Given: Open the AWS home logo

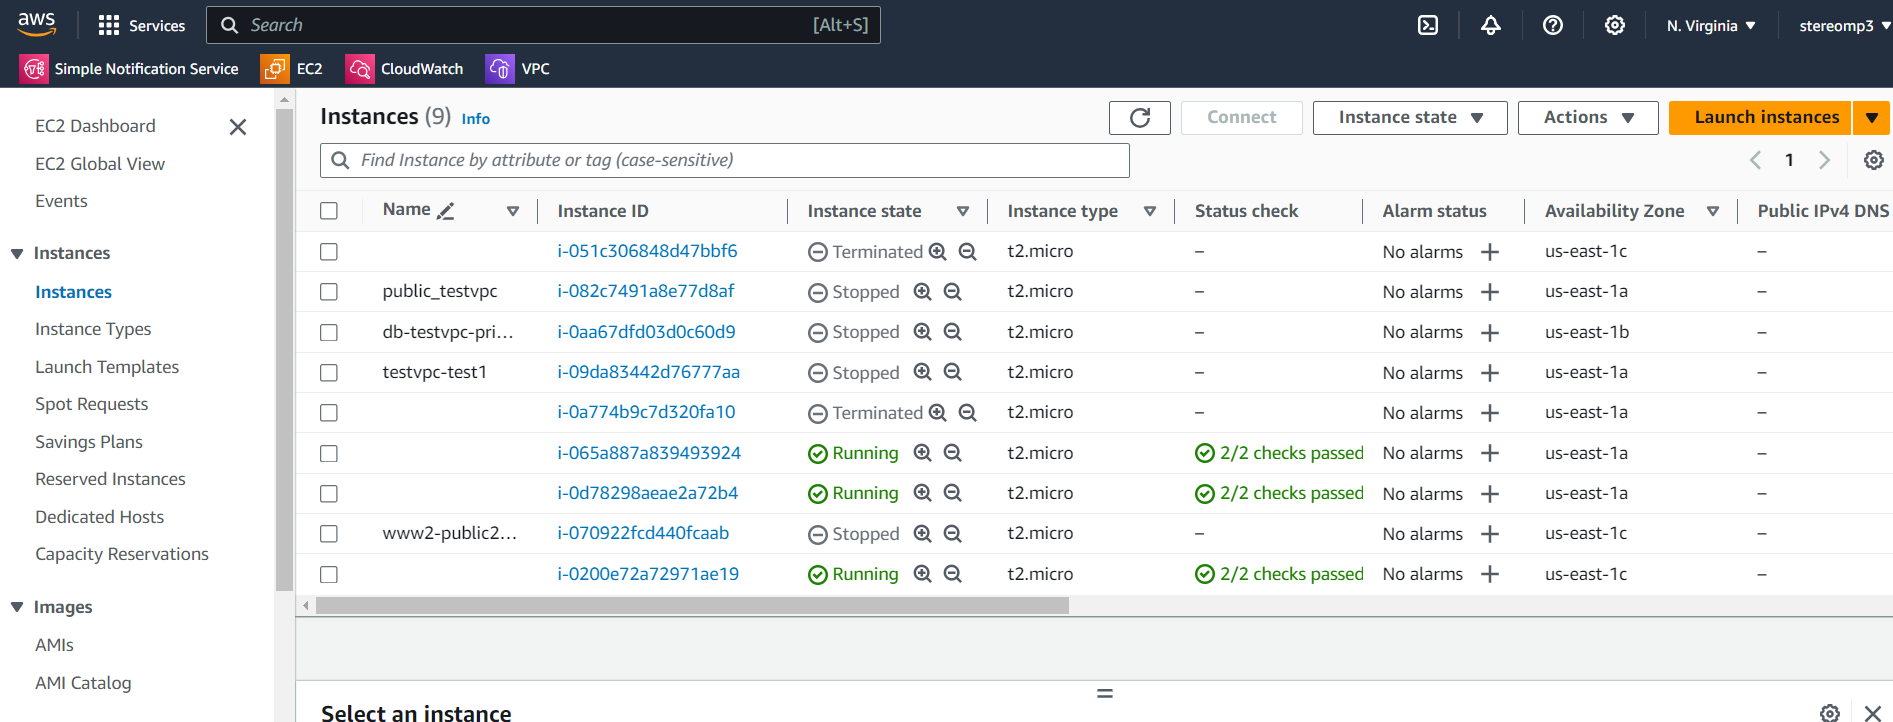Looking at the screenshot, I should pyautogui.click(x=37, y=24).
